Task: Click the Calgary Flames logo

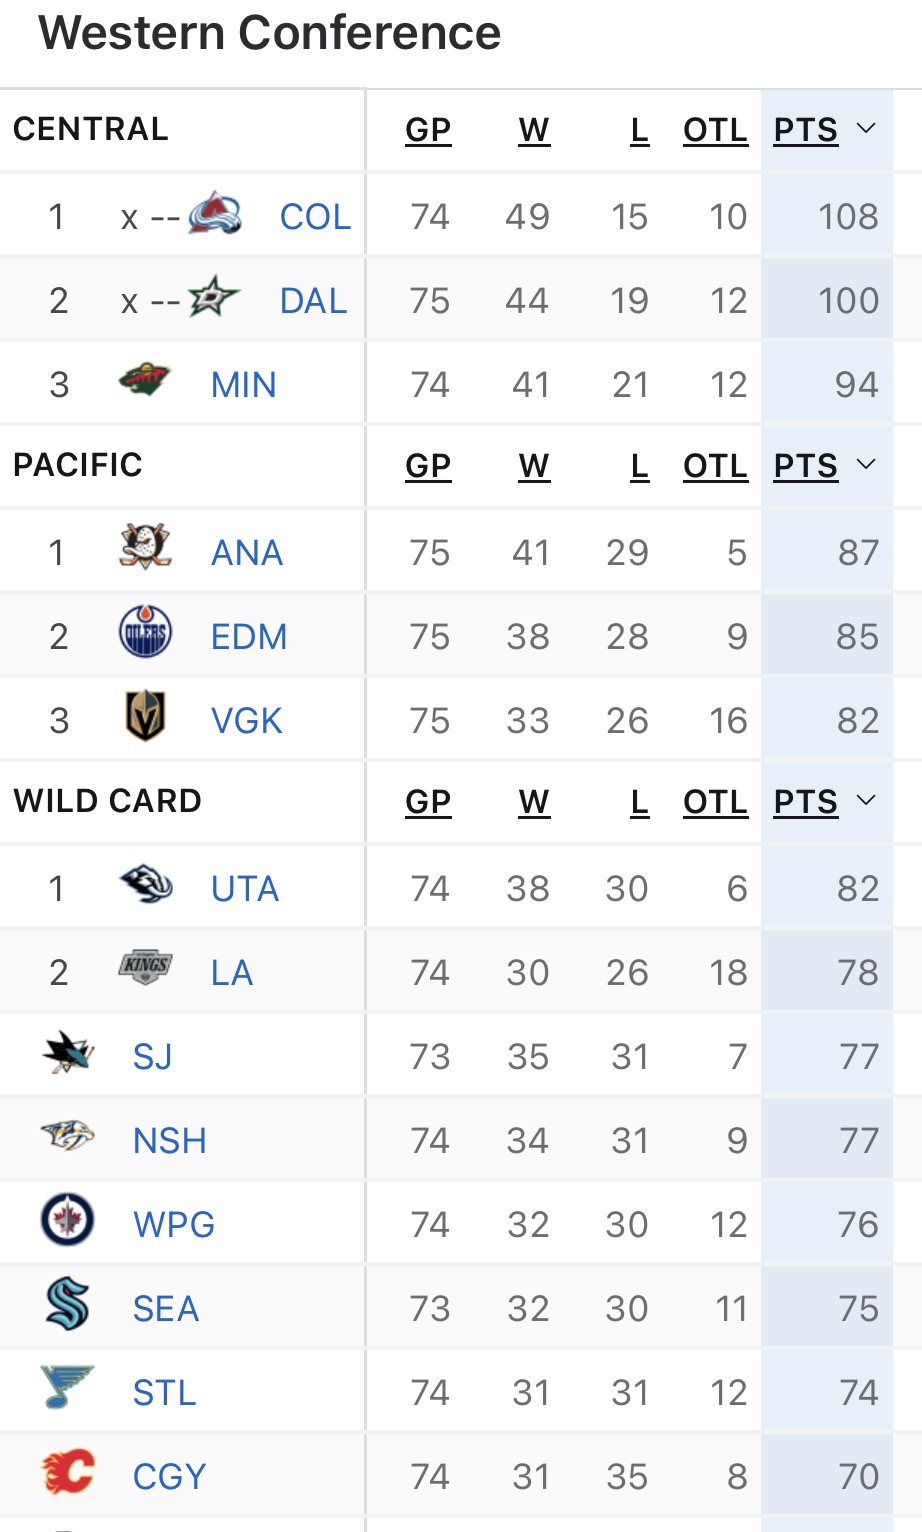Action: [68, 1473]
